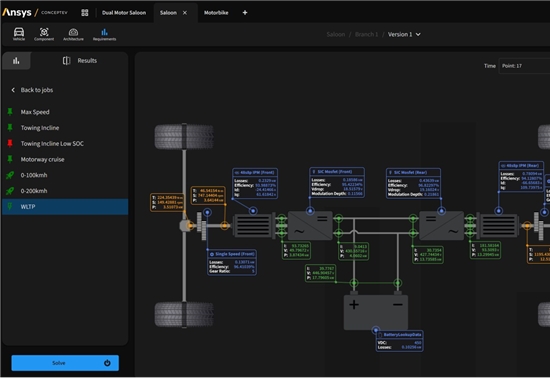Select the Motorway cruise job
This screenshot has height=378, width=550.
(65, 159)
